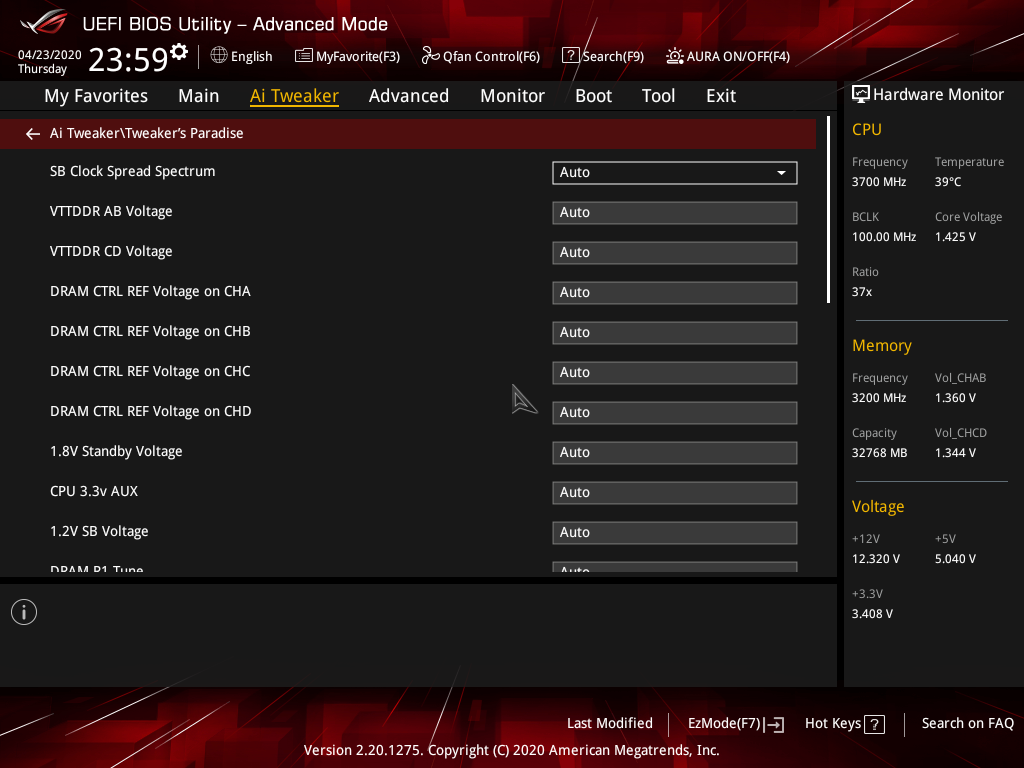
Task: Click the globe language icon
Action: [x=219, y=56]
